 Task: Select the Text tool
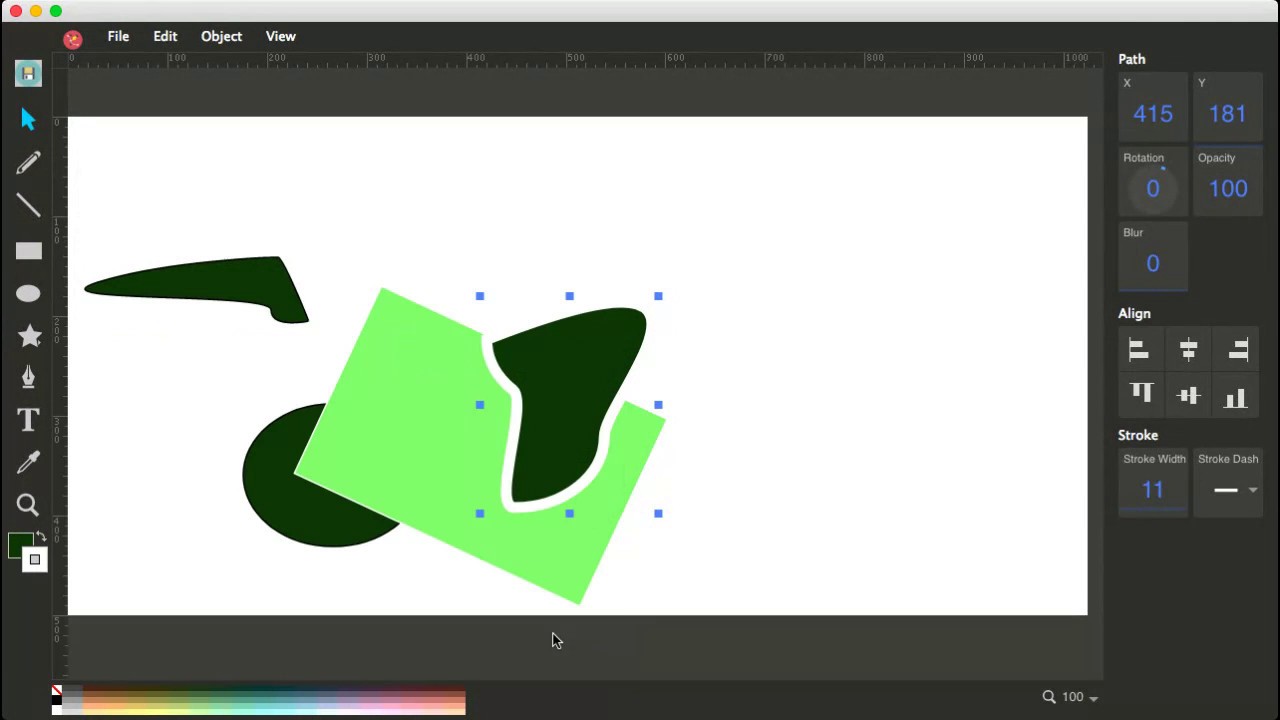pos(27,420)
